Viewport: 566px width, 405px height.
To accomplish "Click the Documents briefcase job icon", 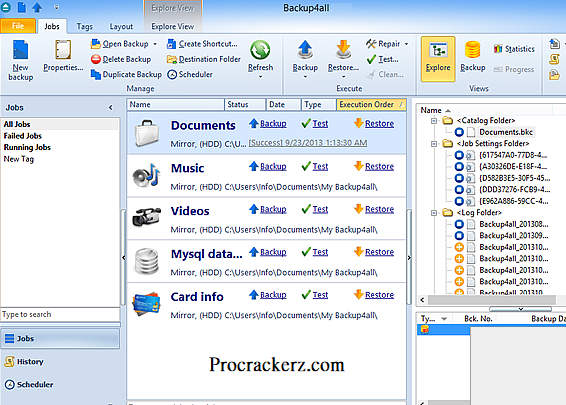I will click(x=147, y=133).
